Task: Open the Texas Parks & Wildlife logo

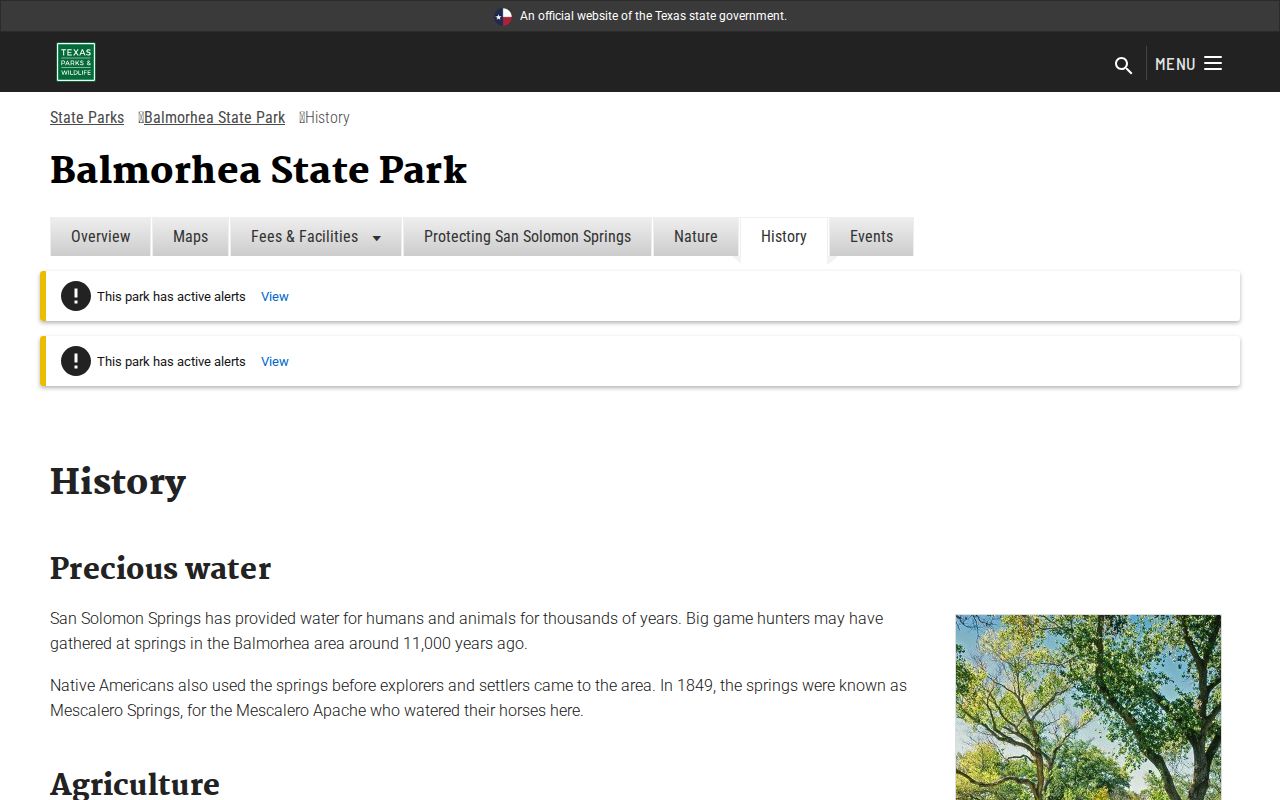Action: (76, 62)
